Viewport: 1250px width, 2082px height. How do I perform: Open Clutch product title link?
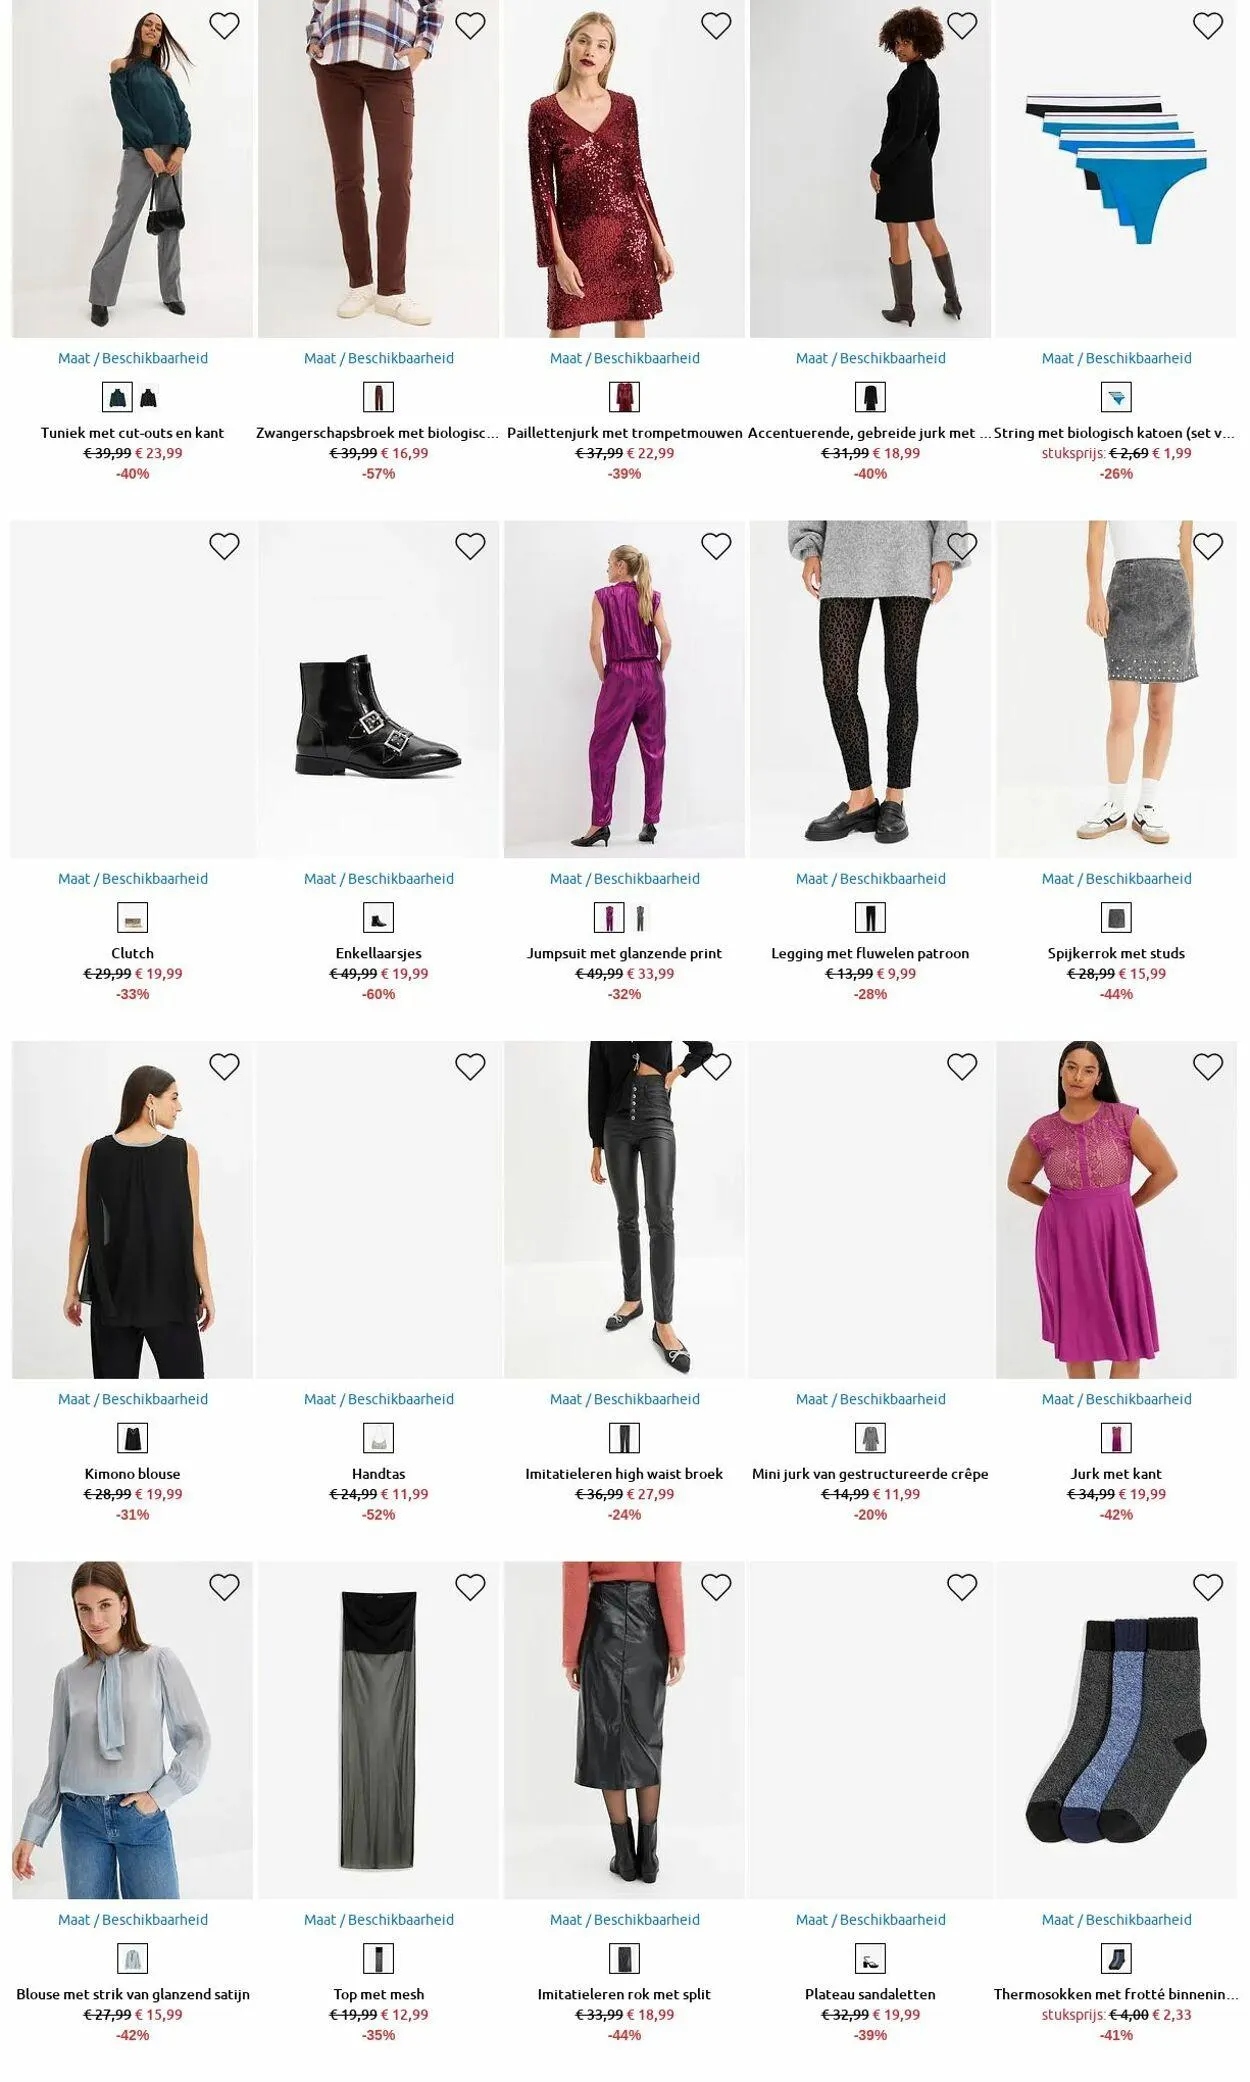pyautogui.click(x=133, y=953)
